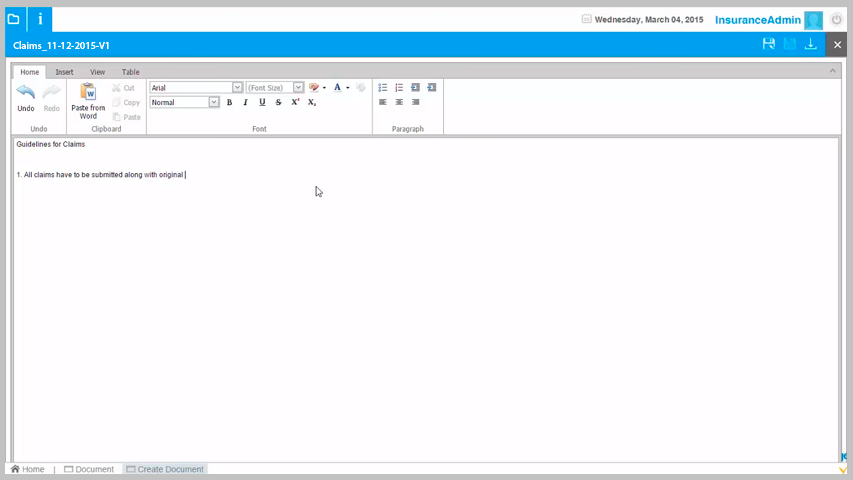This screenshot has width=853, height=480.
Task: Apply italic formatting
Action: (245, 102)
